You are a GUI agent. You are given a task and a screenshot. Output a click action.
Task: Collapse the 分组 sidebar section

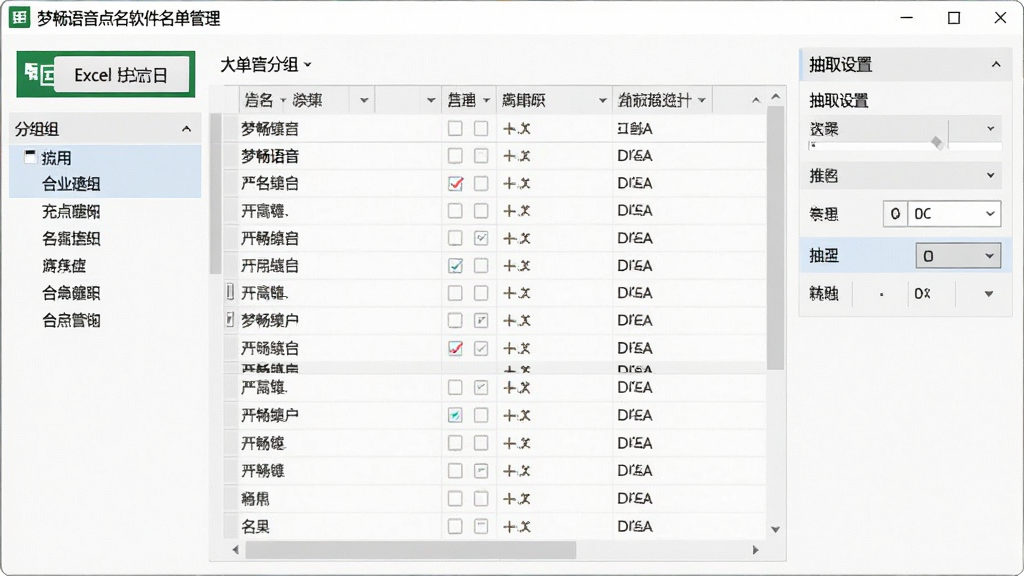tap(186, 129)
